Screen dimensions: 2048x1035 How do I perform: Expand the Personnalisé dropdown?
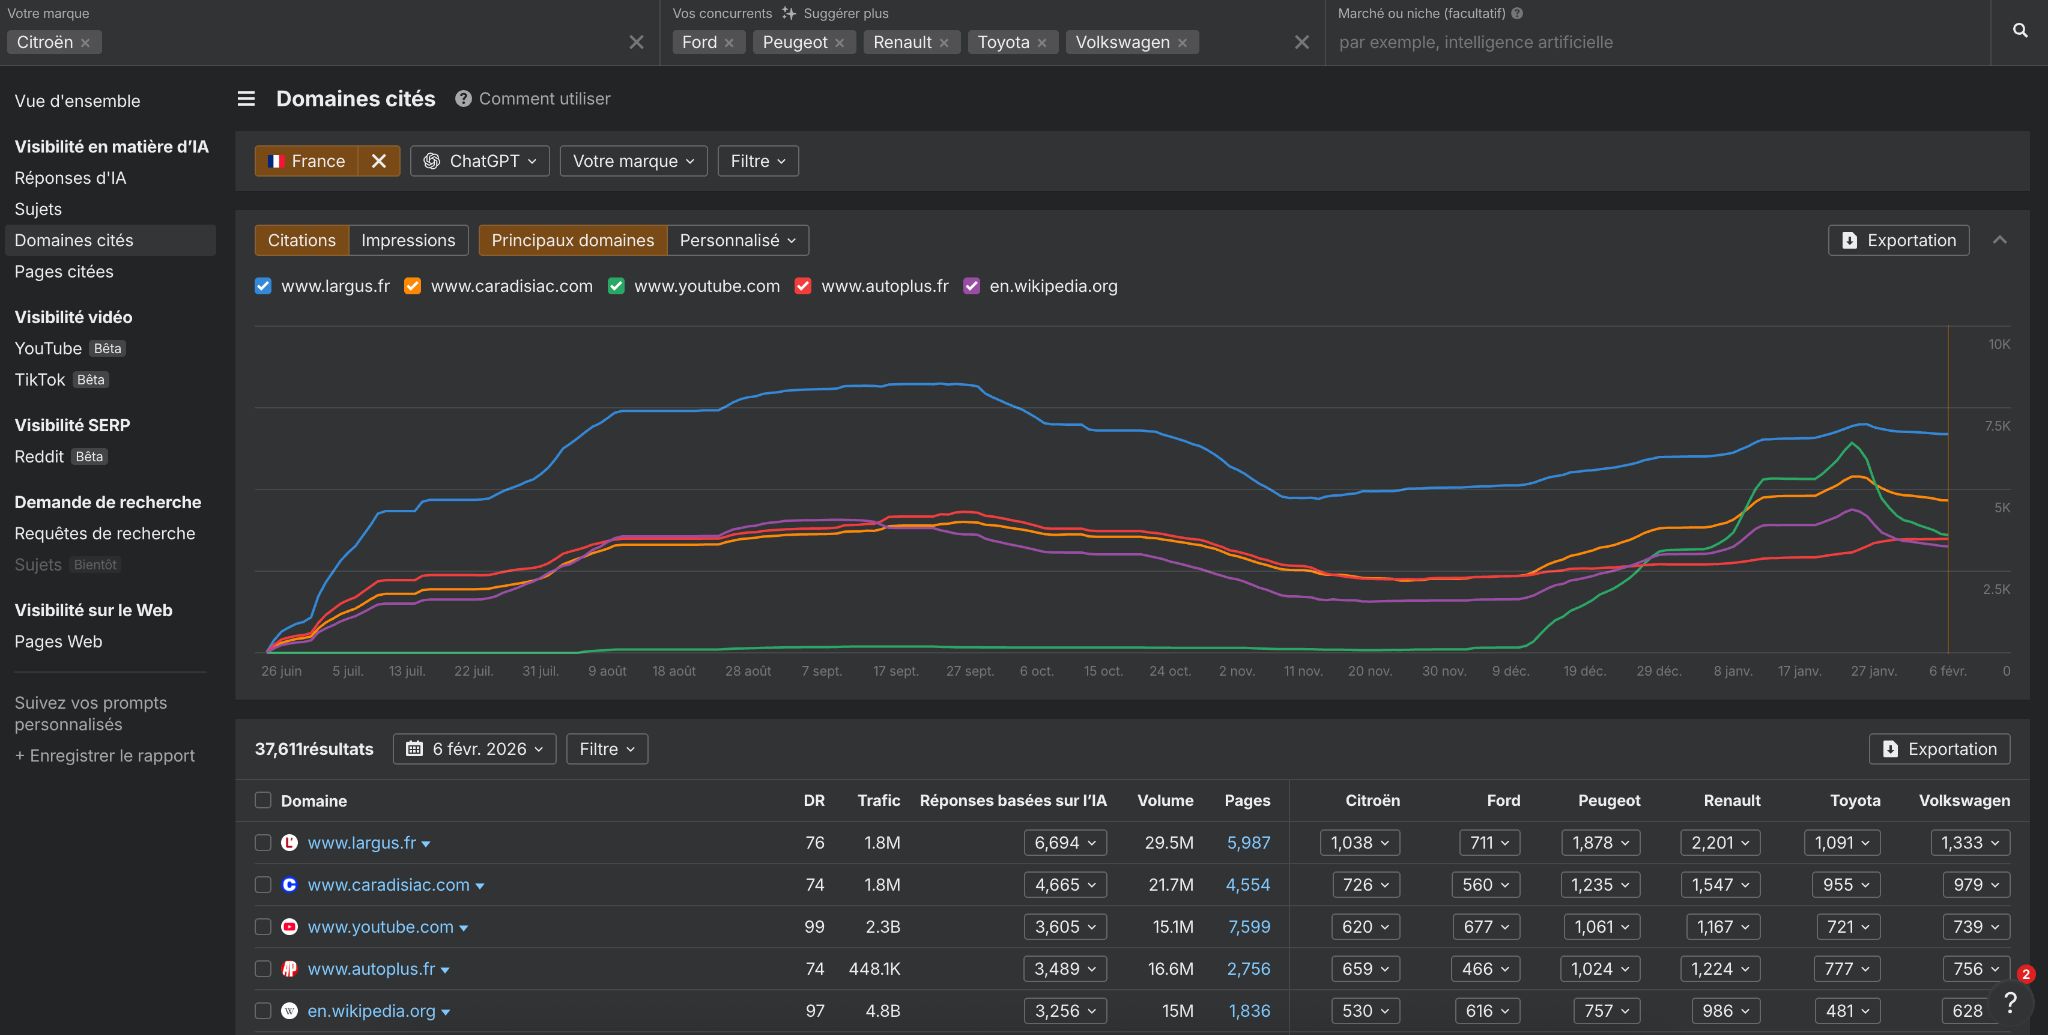click(737, 240)
